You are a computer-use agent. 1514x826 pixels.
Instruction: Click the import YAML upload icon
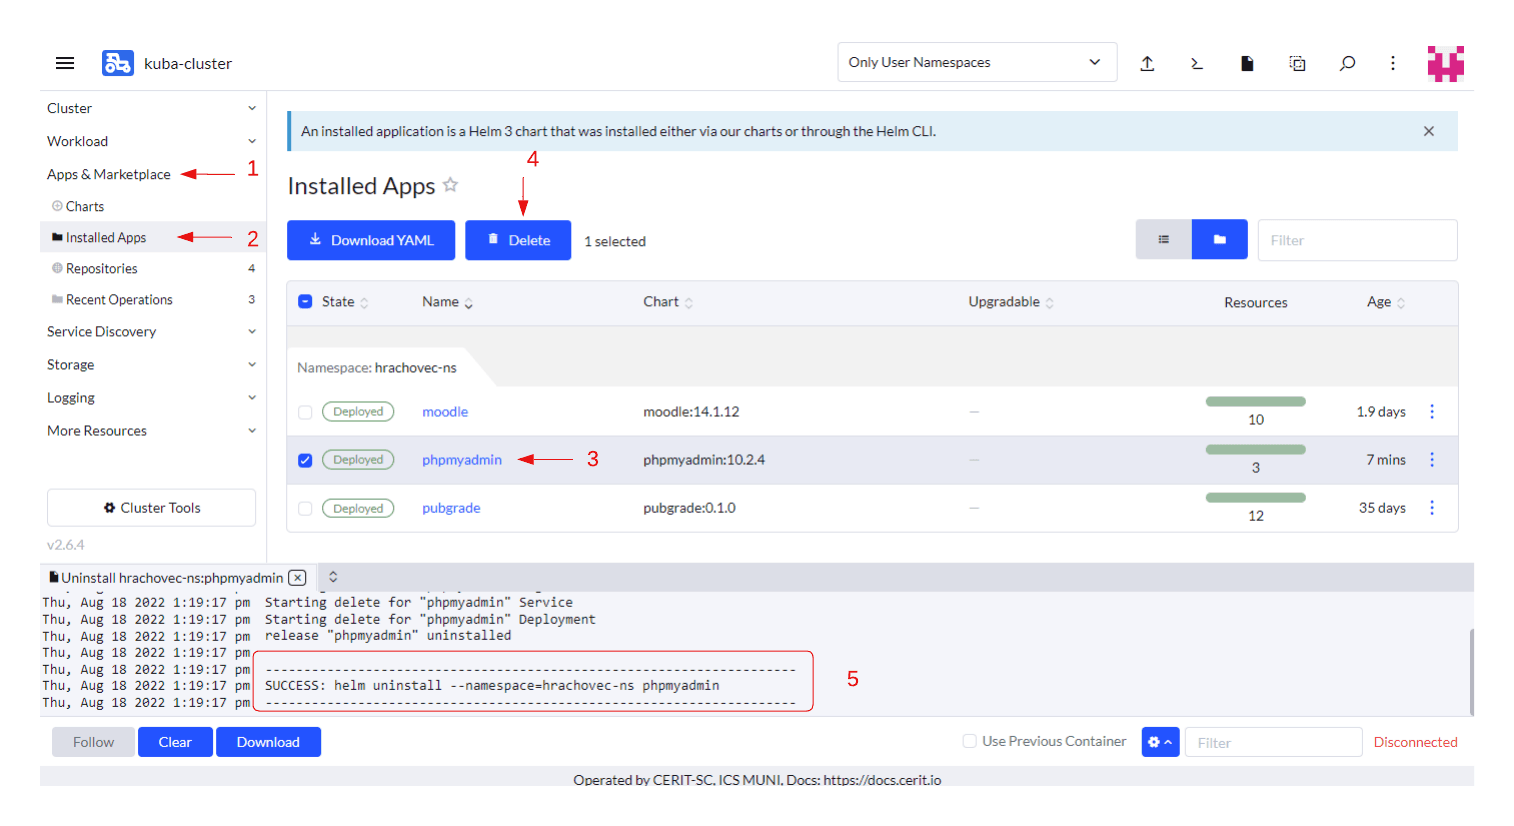tap(1147, 63)
